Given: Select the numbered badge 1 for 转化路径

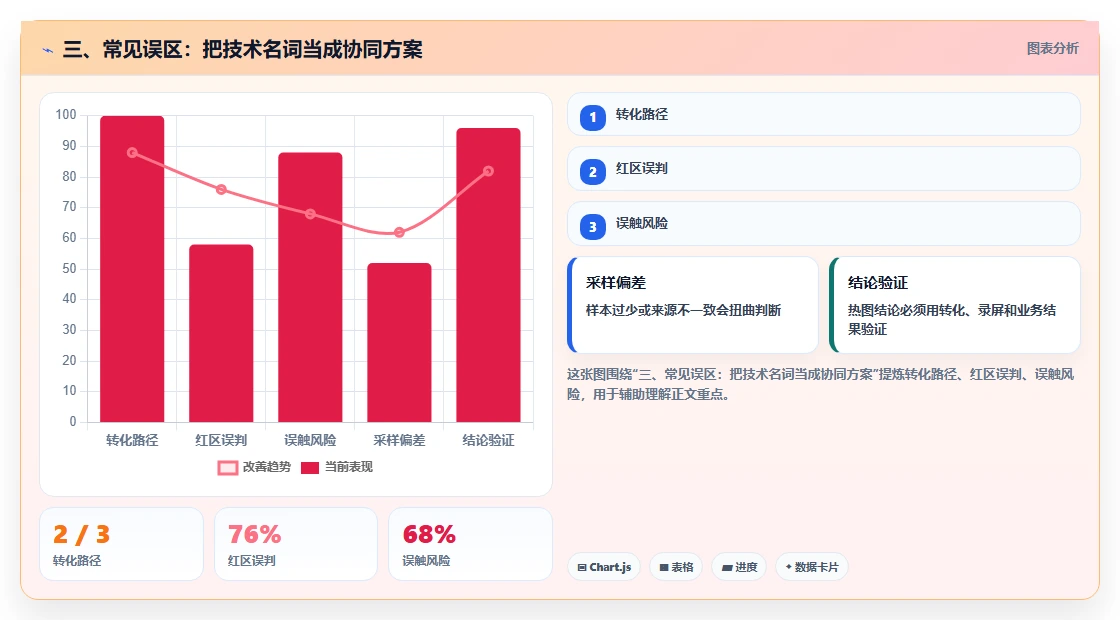Looking at the screenshot, I should click(592, 117).
